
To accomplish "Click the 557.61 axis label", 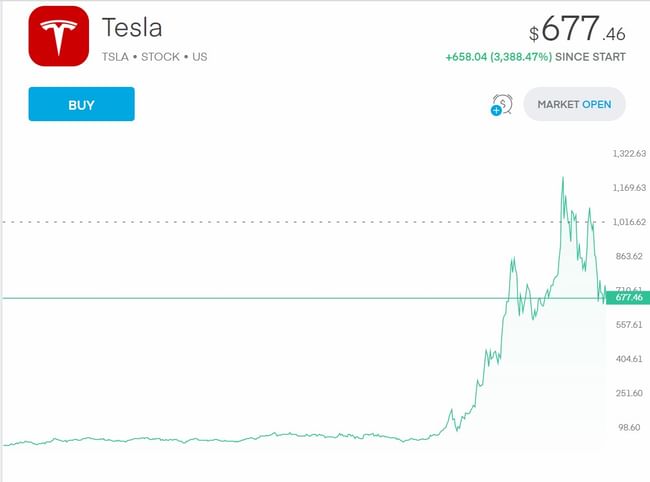I will tap(628, 325).
